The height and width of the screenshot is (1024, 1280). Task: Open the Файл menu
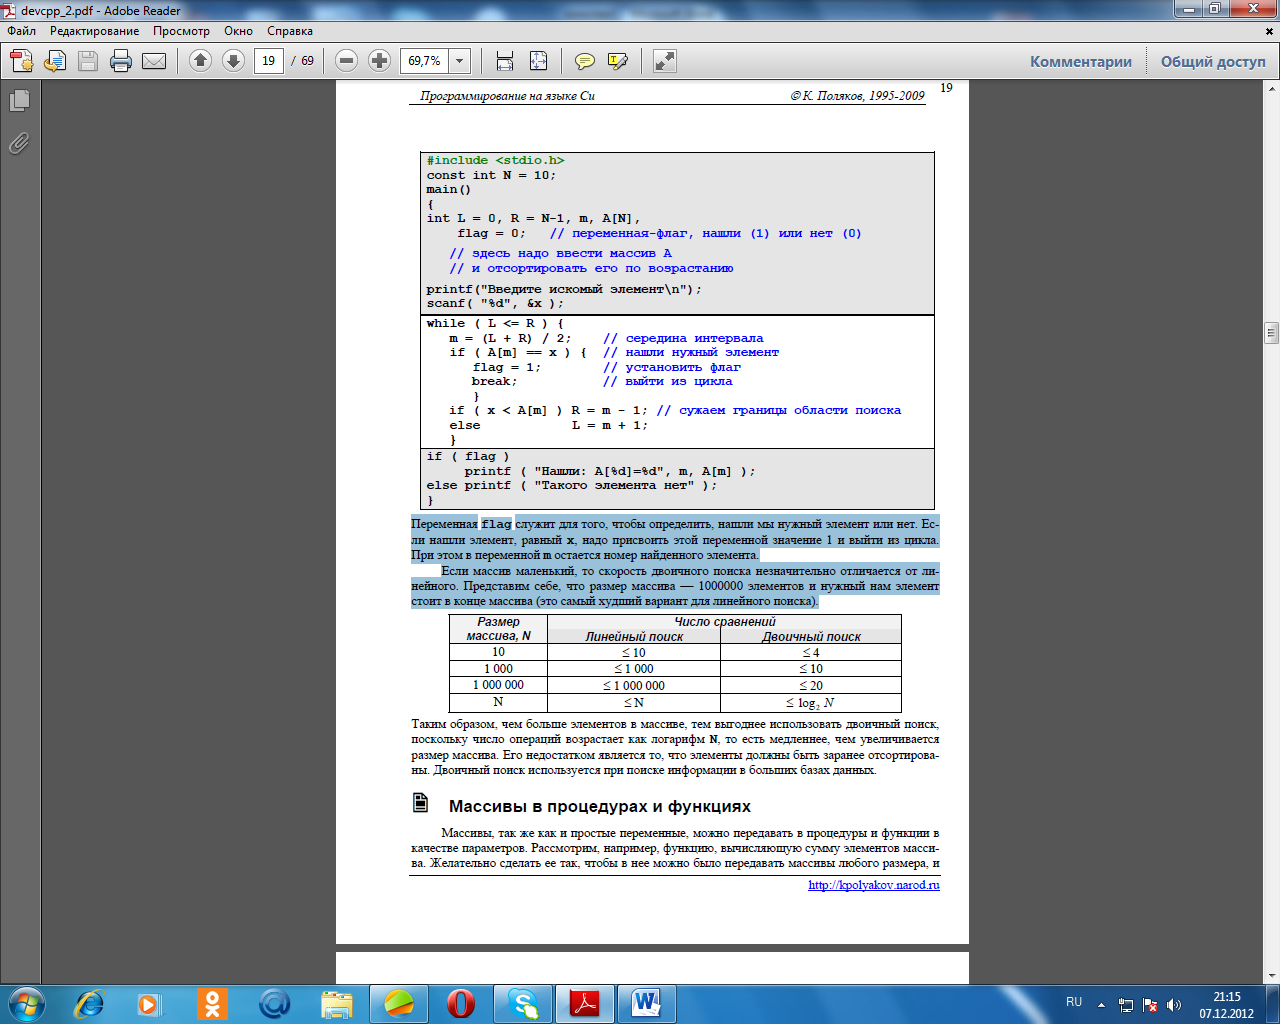point(22,31)
